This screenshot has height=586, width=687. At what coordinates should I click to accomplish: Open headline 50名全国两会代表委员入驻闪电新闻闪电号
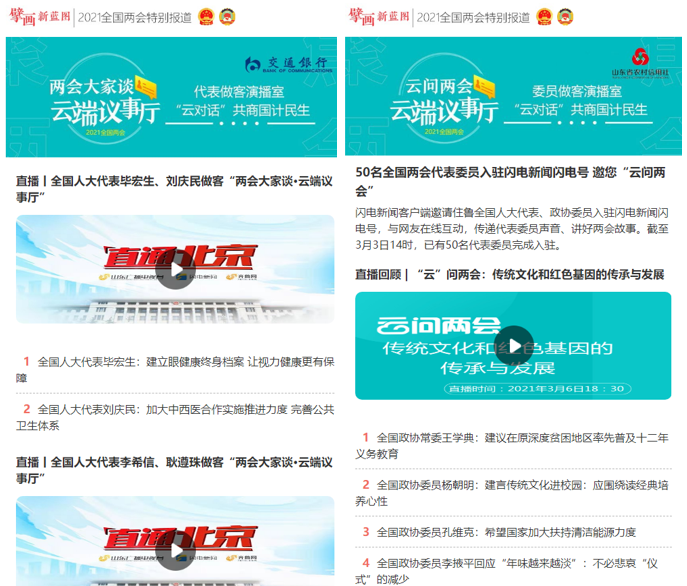(510, 181)
